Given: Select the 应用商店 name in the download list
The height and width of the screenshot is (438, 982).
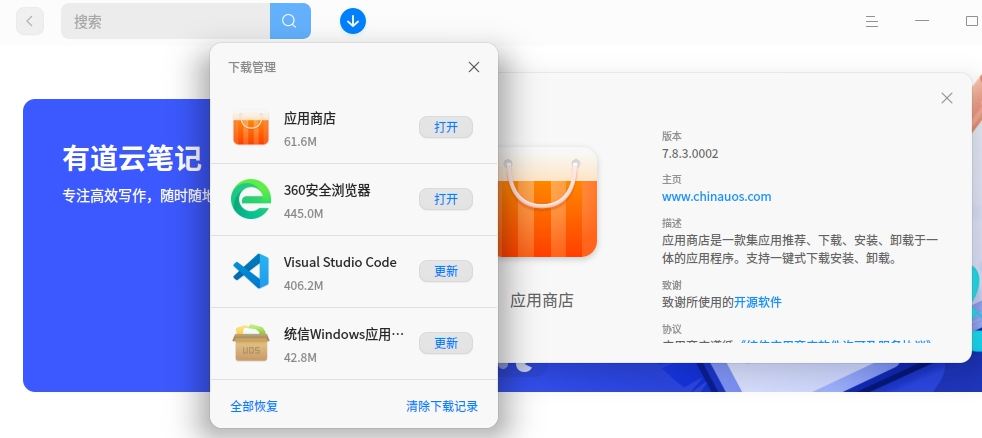Looking at the screenshot, I should (x=310, y=118).
